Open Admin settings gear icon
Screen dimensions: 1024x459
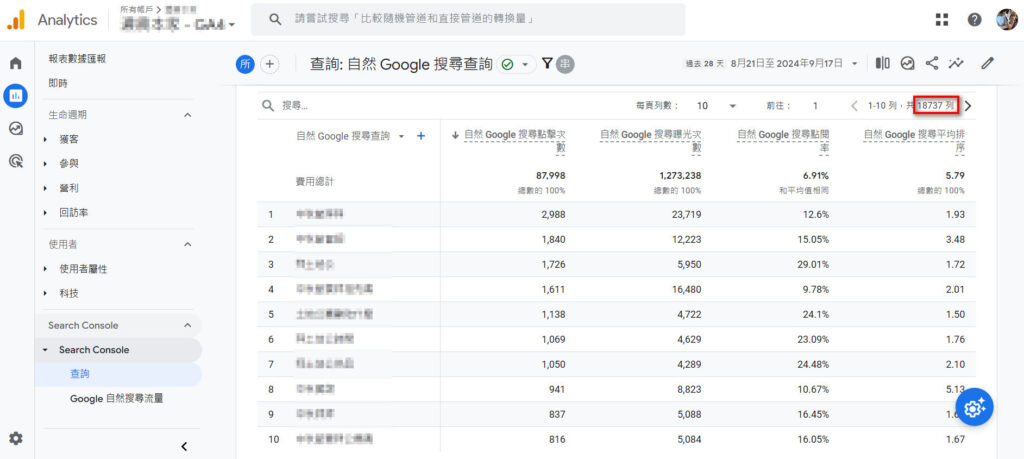coord(15,438)
